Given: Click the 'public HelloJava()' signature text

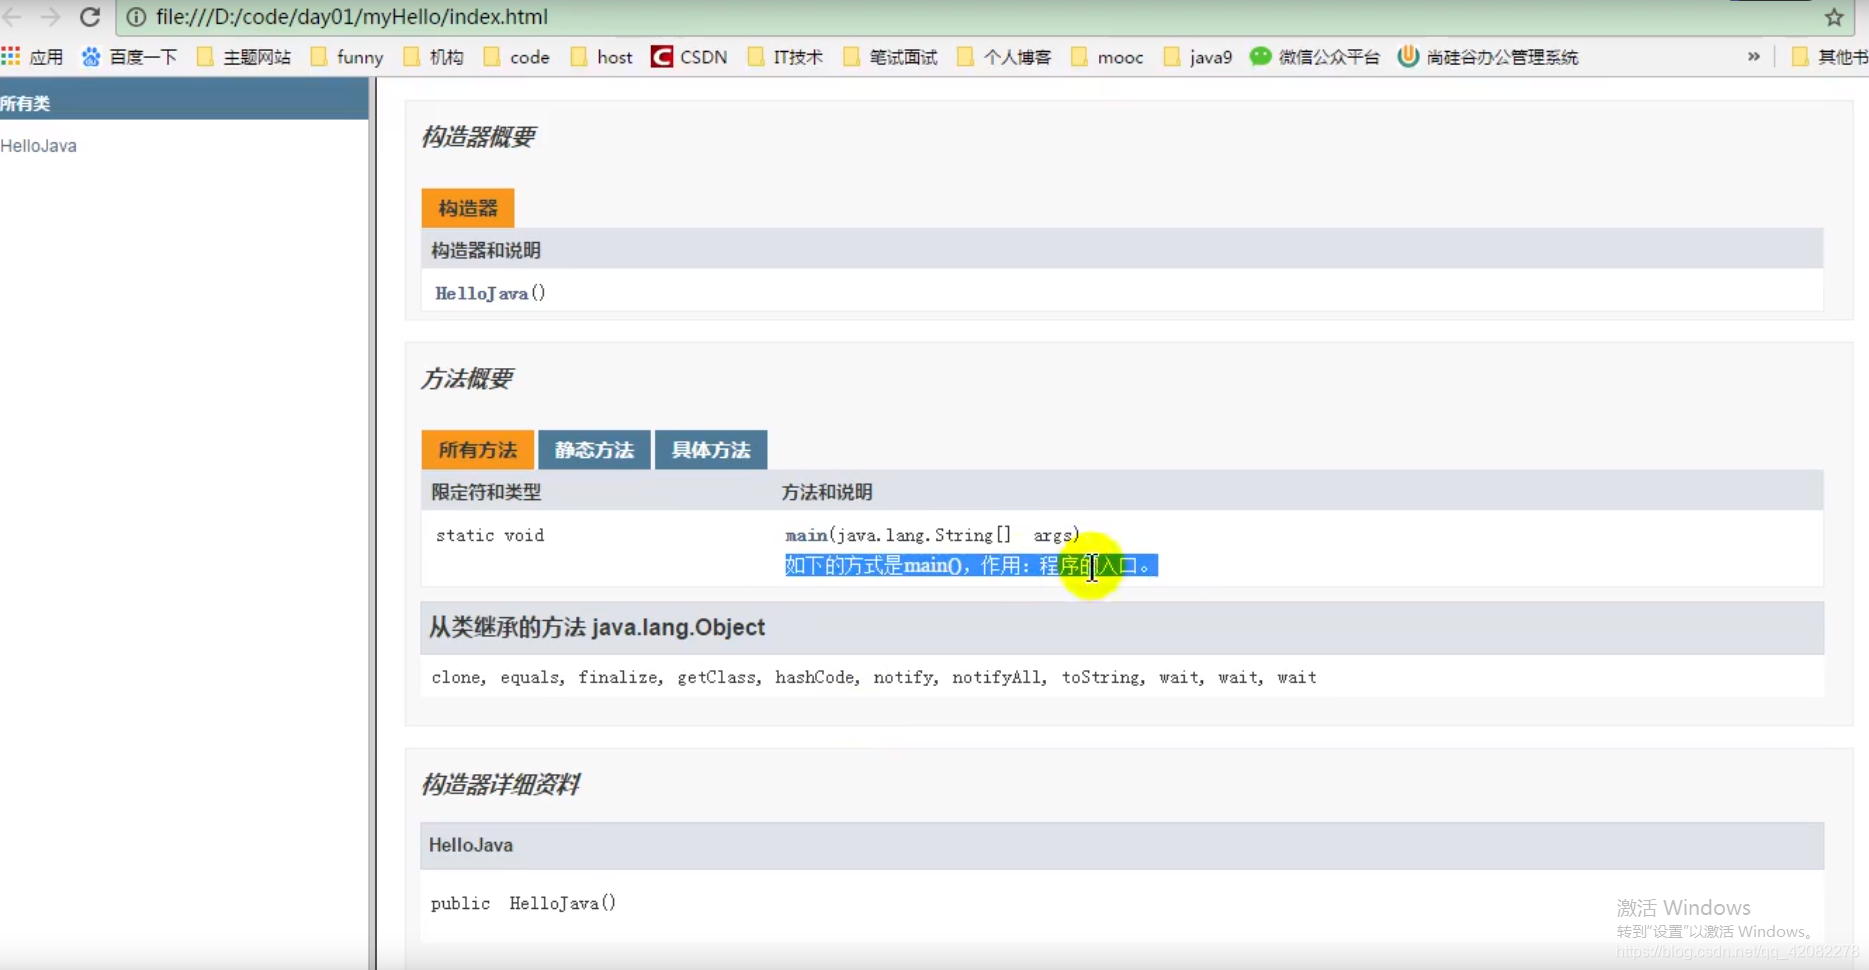Looking at the screenshot, I should 523,903.
